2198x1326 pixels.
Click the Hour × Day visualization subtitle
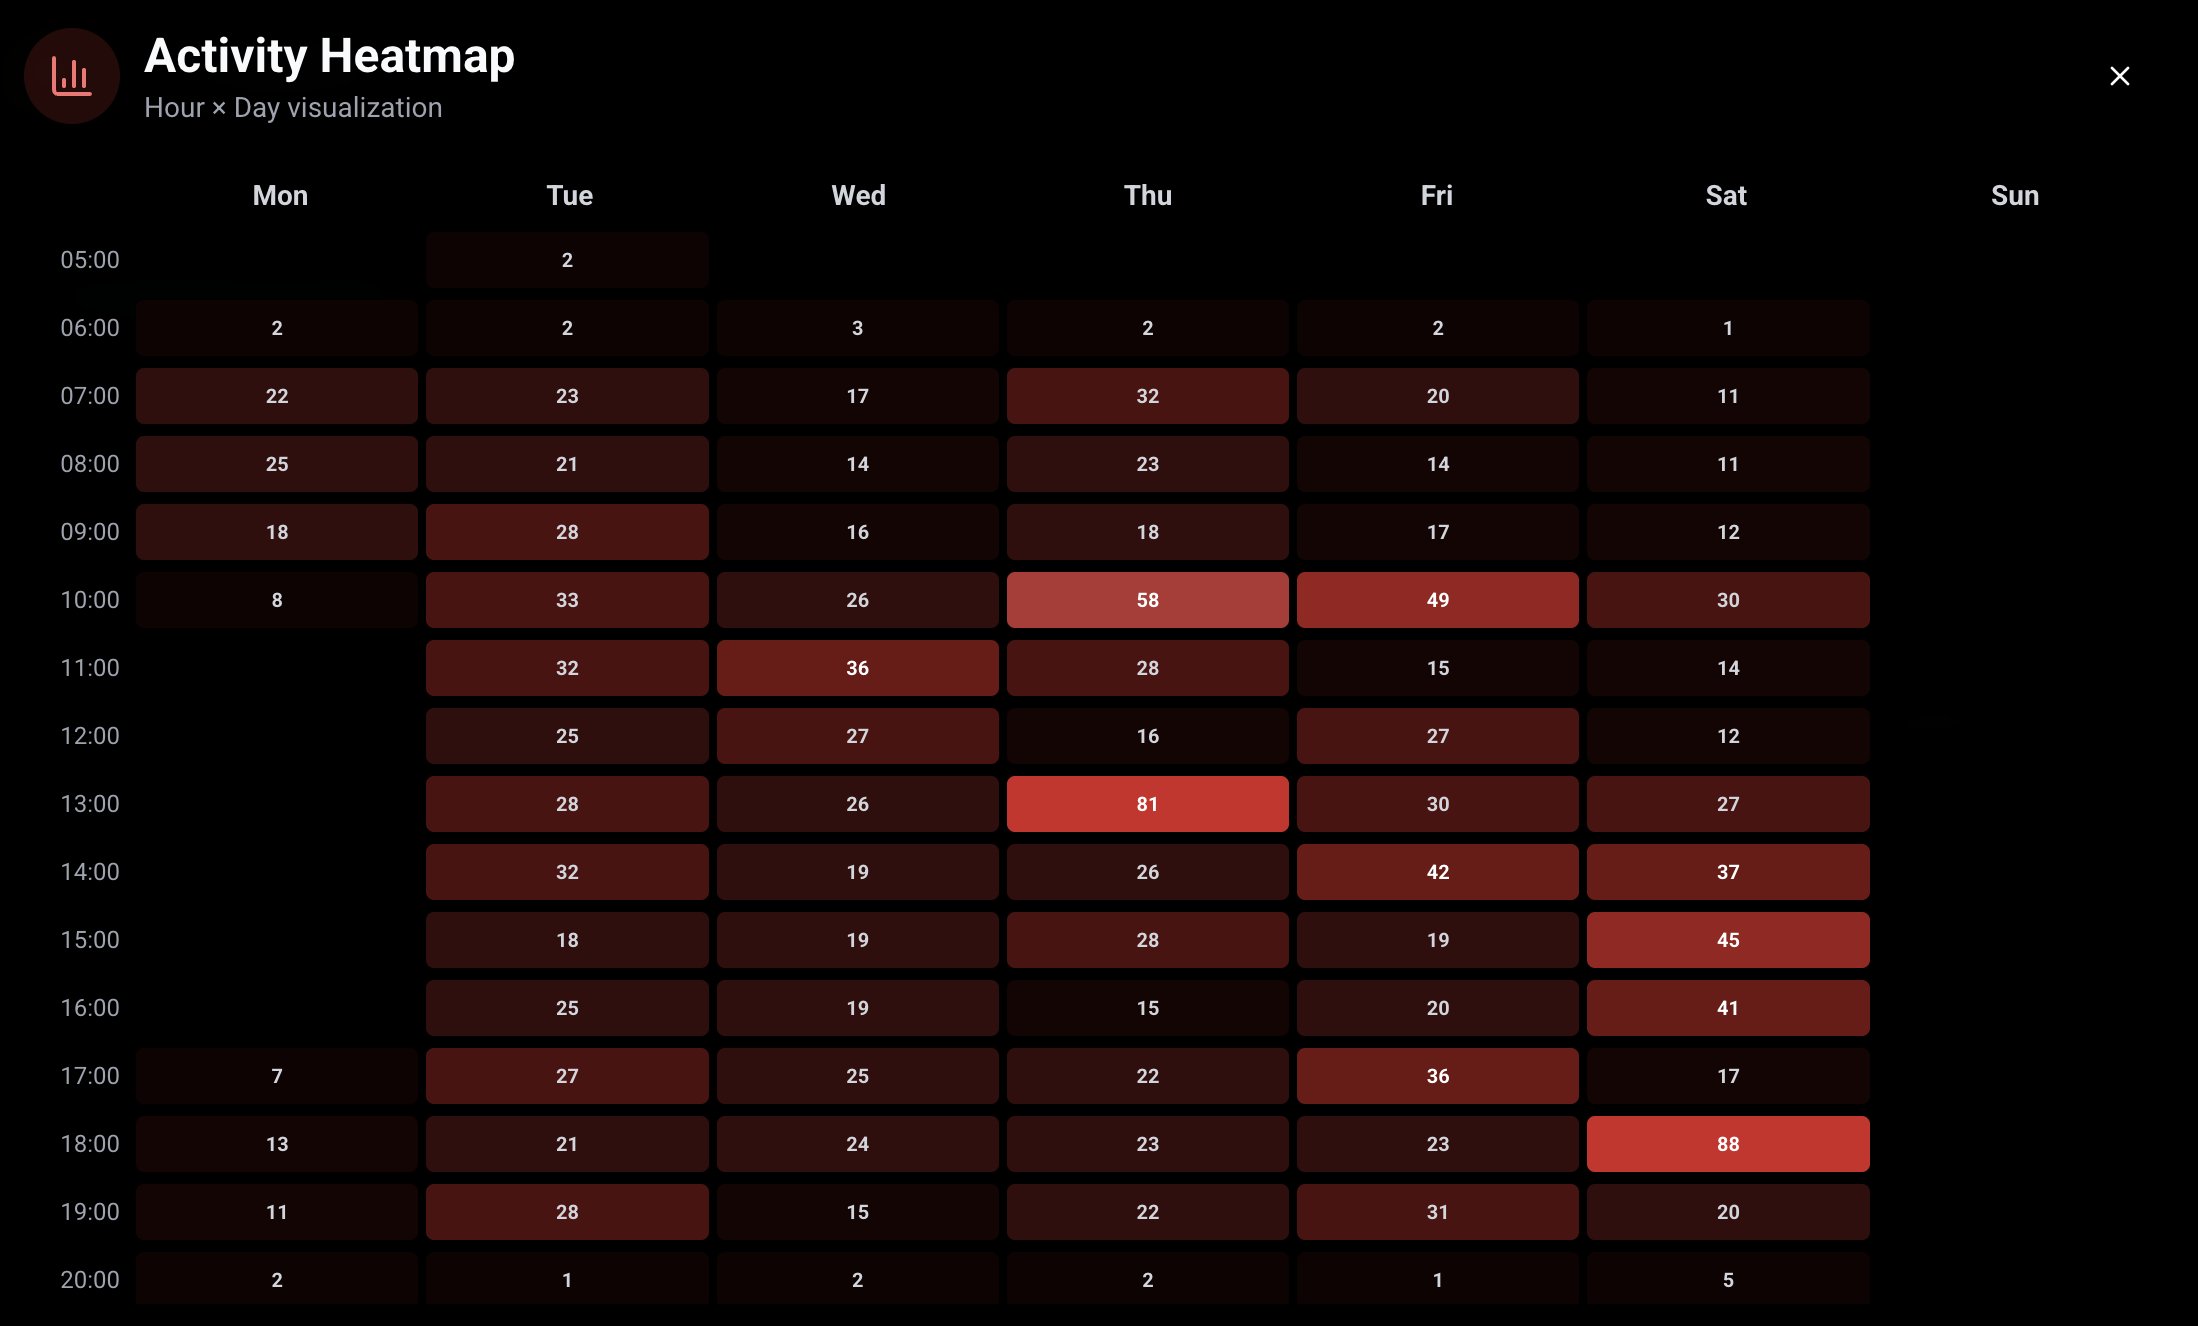click(x=293, y=107)
